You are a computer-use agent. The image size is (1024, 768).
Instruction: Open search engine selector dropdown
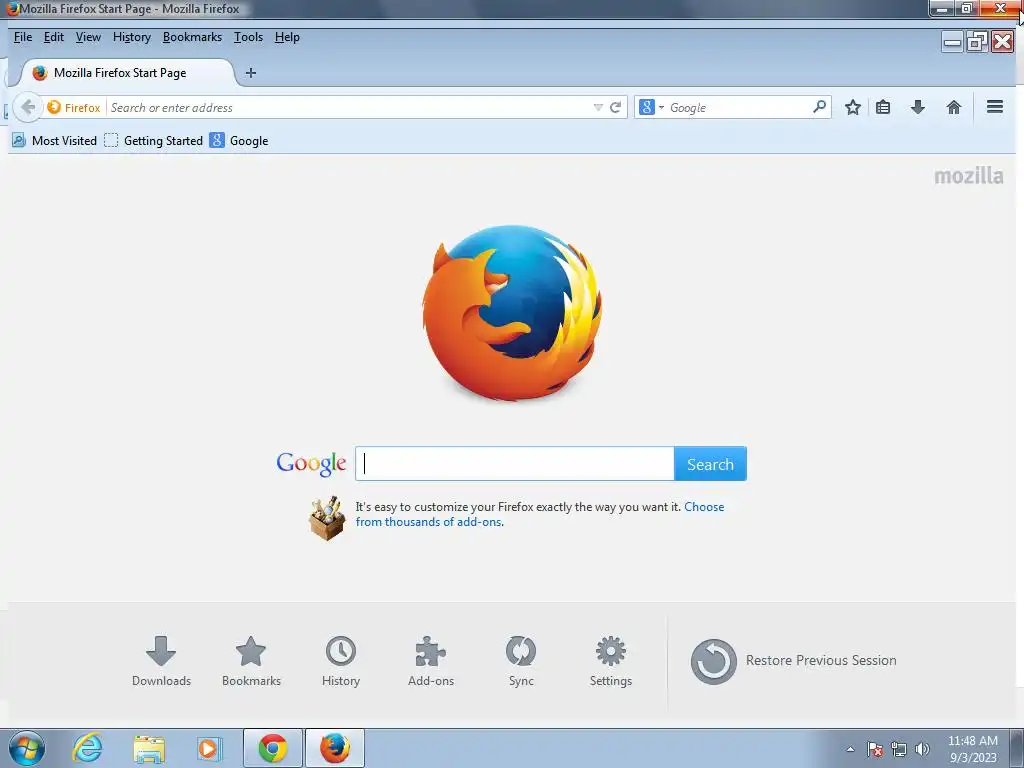tap(651, 108)
